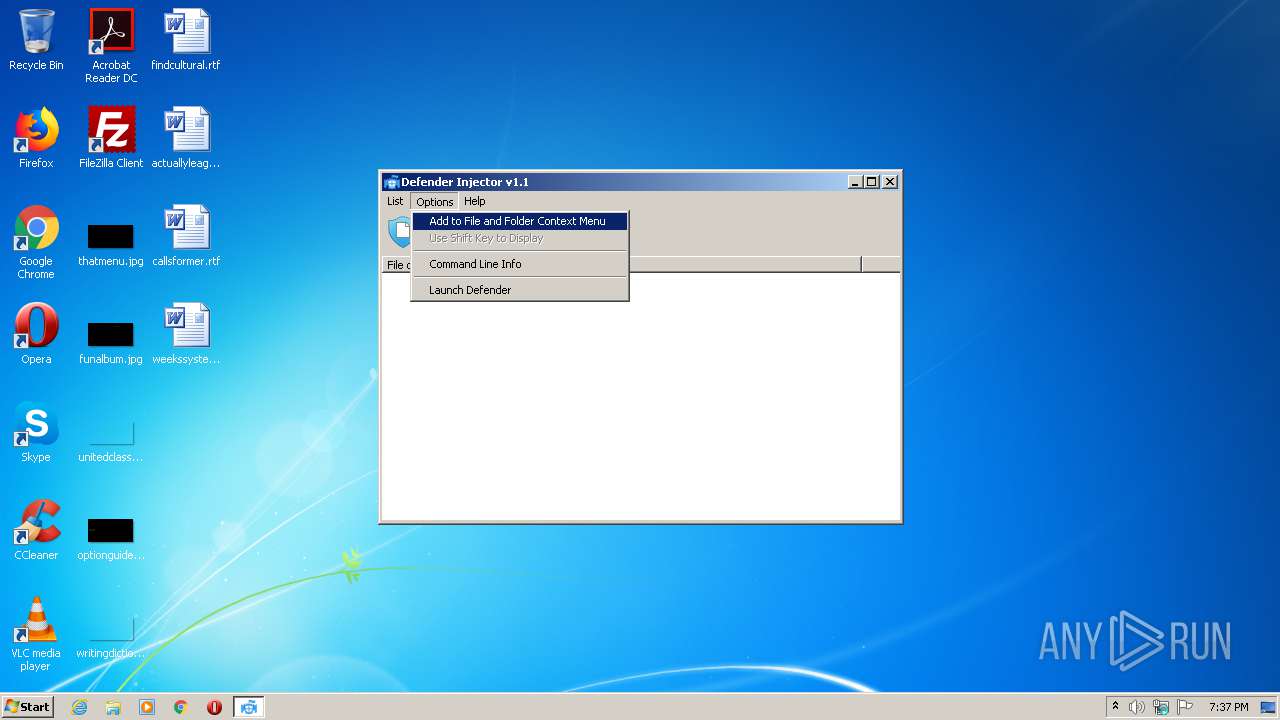1280x720 pixels.
Task: Select callsformer.rtf document icon
Action: pyautogui.click(x=186, y=236)
